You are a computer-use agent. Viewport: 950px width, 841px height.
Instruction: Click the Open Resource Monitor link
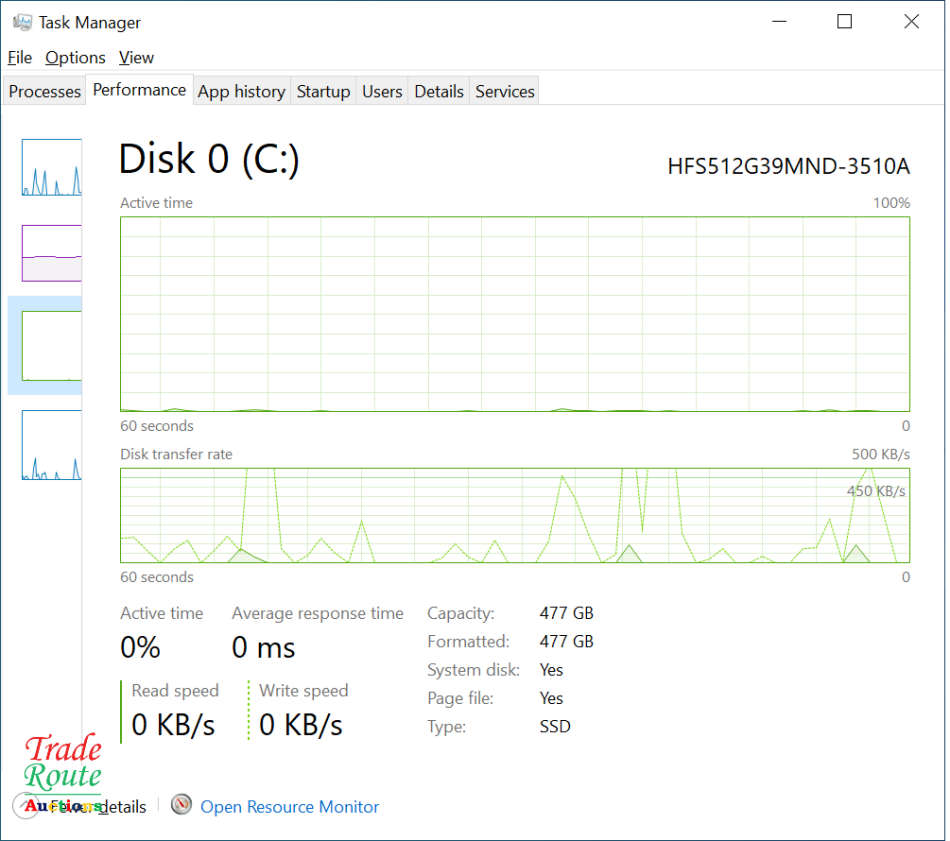pos(290,806)
